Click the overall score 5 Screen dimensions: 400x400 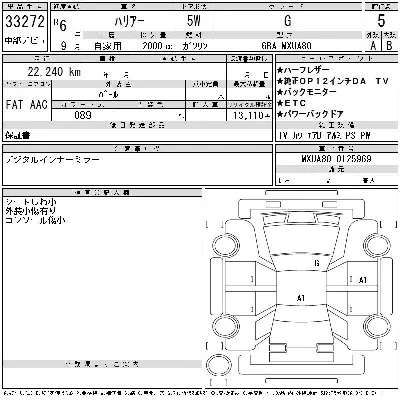[x=381, y=21]
